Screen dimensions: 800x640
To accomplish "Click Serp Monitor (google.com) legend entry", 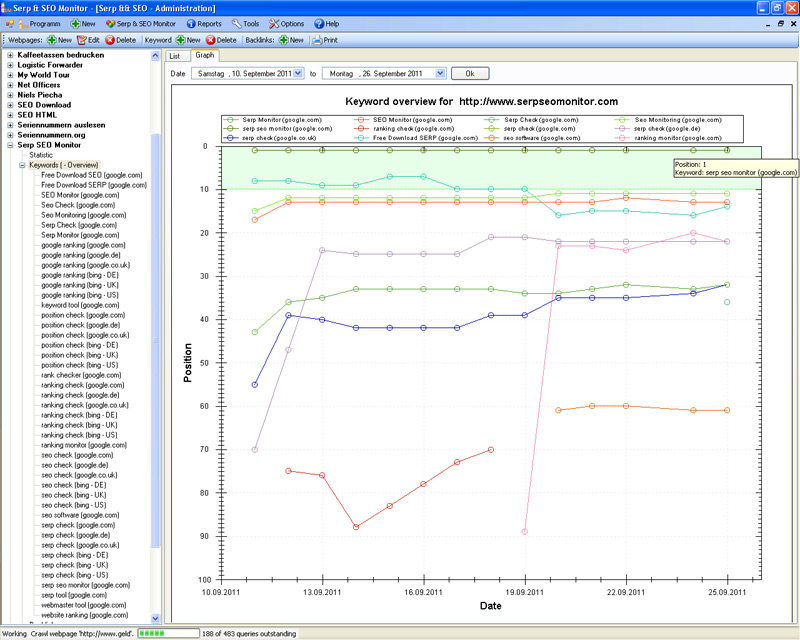I will click(x=273, y=120).
